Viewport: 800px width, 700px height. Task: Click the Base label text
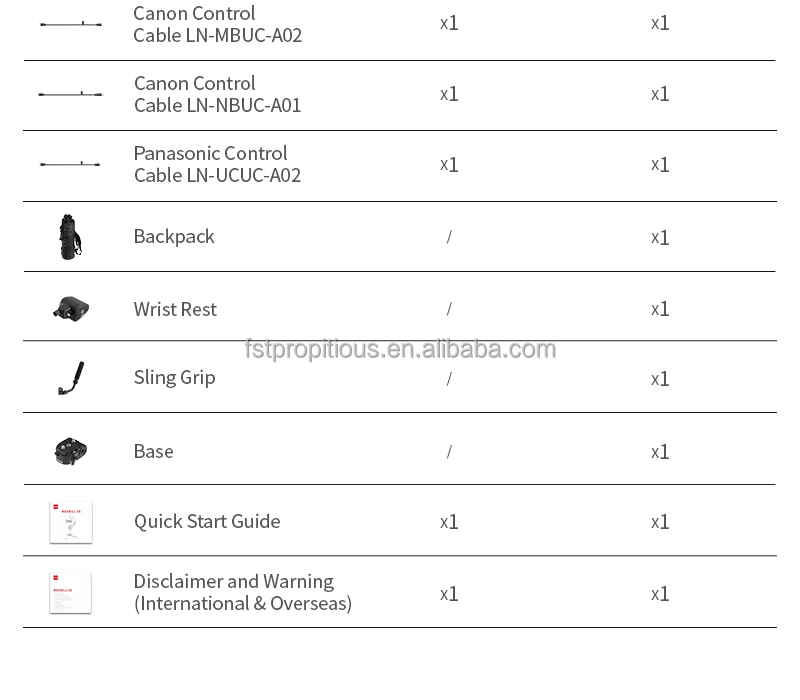click(153, 451)
